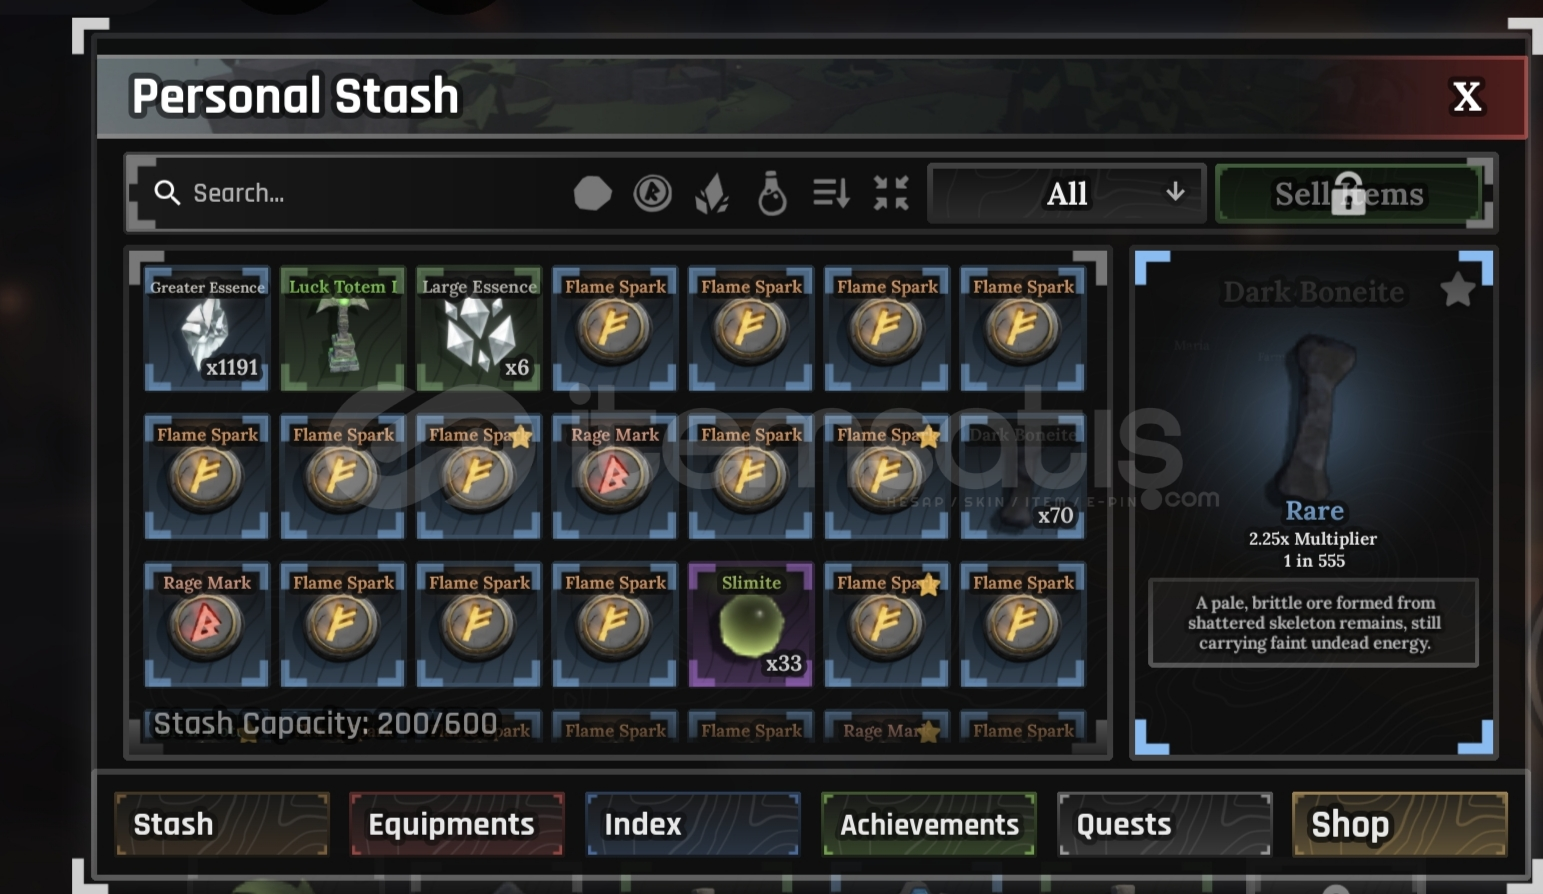This screenshot has width=1543, height=894.
Task: Click the Sell Items button
Action: click(x=1349, y=193)
